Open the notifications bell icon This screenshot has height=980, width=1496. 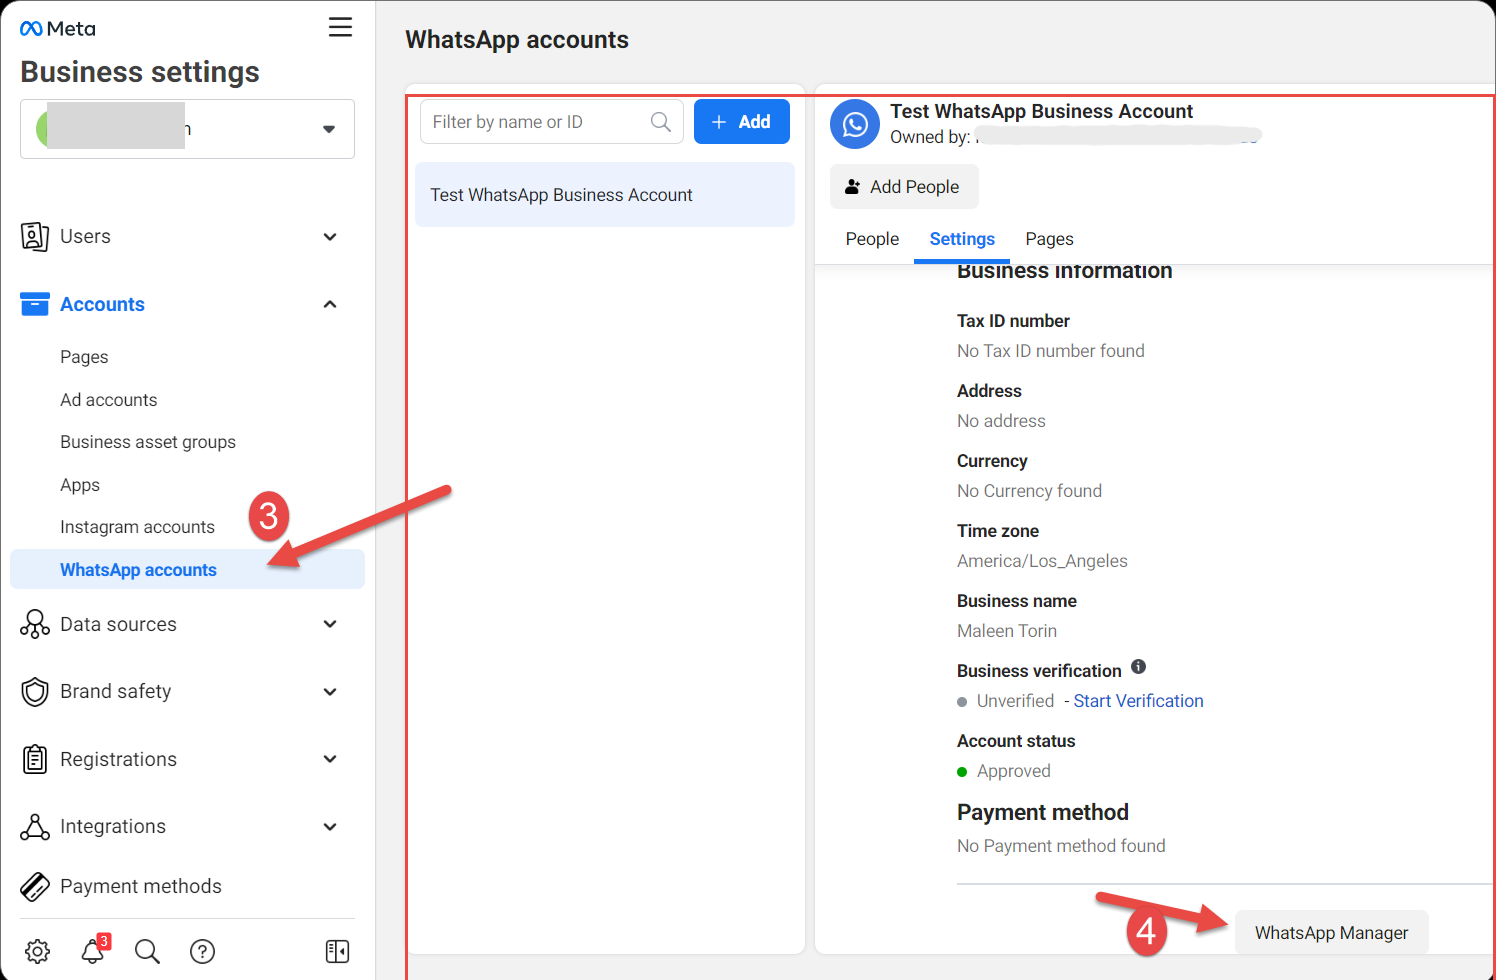[x=93, y=951]
